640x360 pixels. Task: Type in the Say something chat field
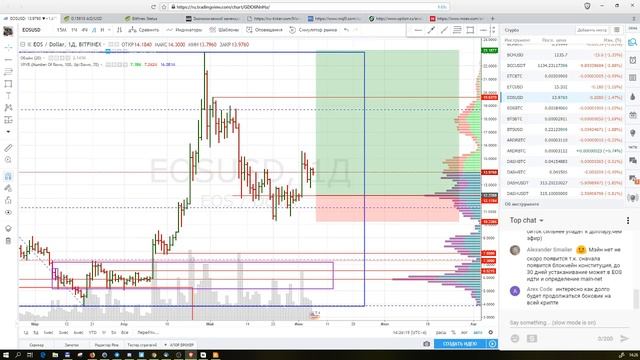pos(568,322)
